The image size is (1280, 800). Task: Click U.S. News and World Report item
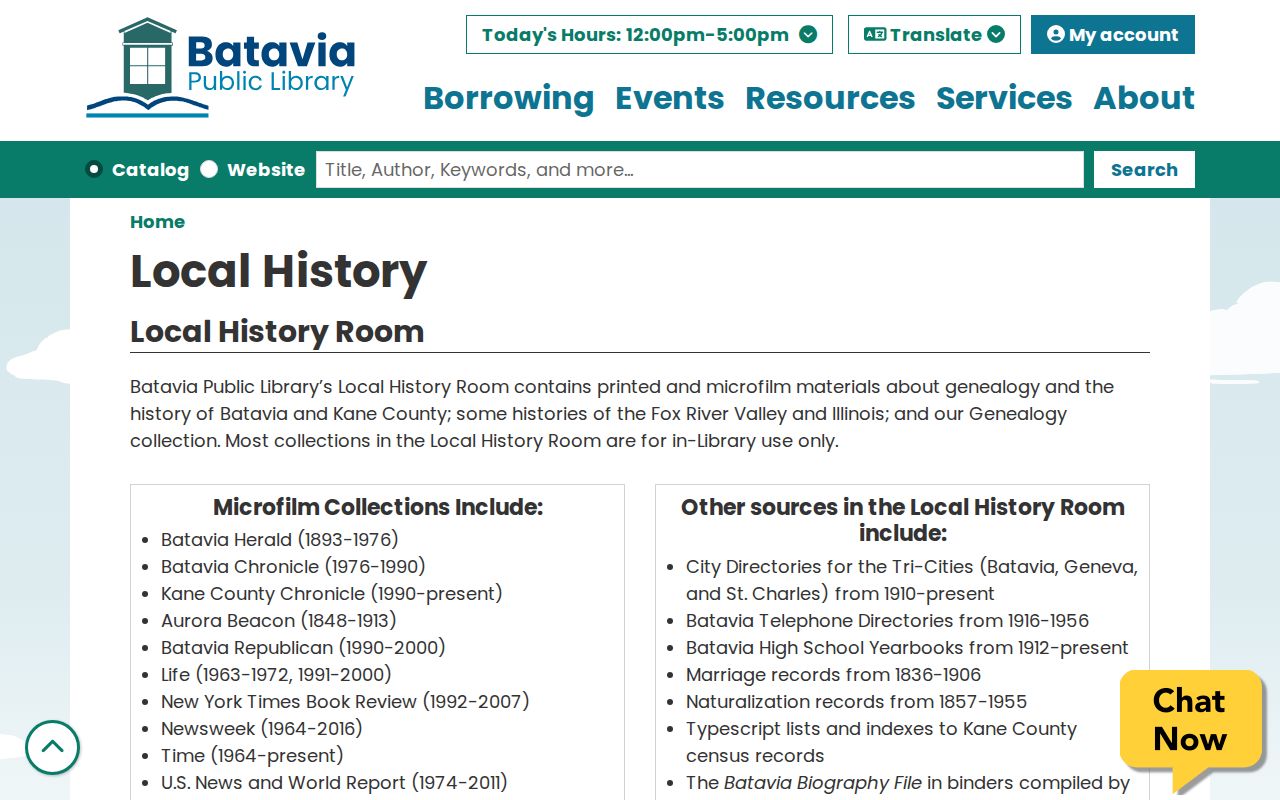[x=334, y=783]
